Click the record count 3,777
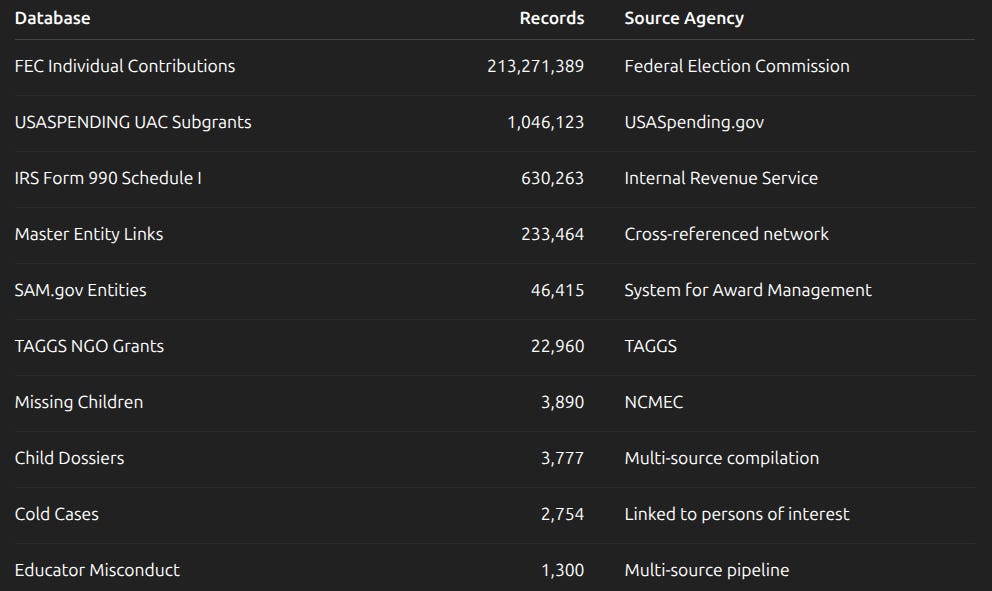This screenshot has width=992, height=591. (x=562, y=458)
